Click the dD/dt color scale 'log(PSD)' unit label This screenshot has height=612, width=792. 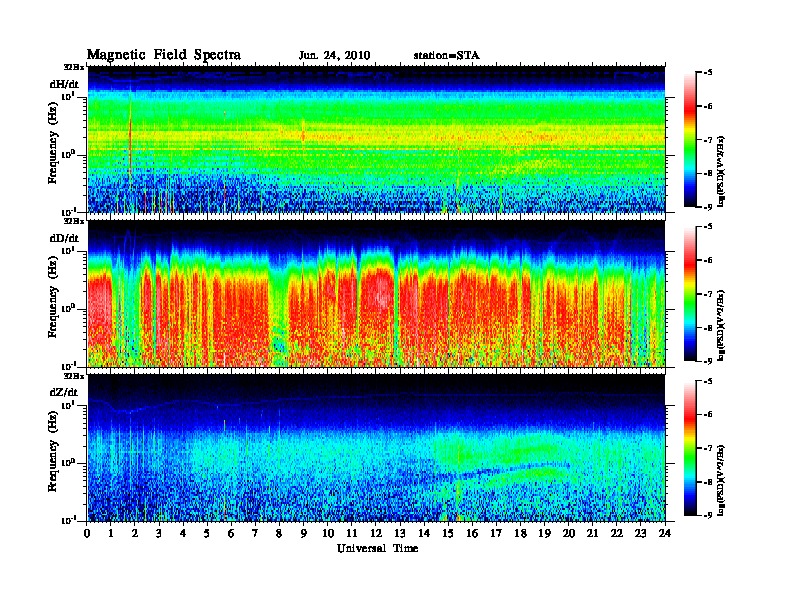pyautogui.click(x=723, y=326)
